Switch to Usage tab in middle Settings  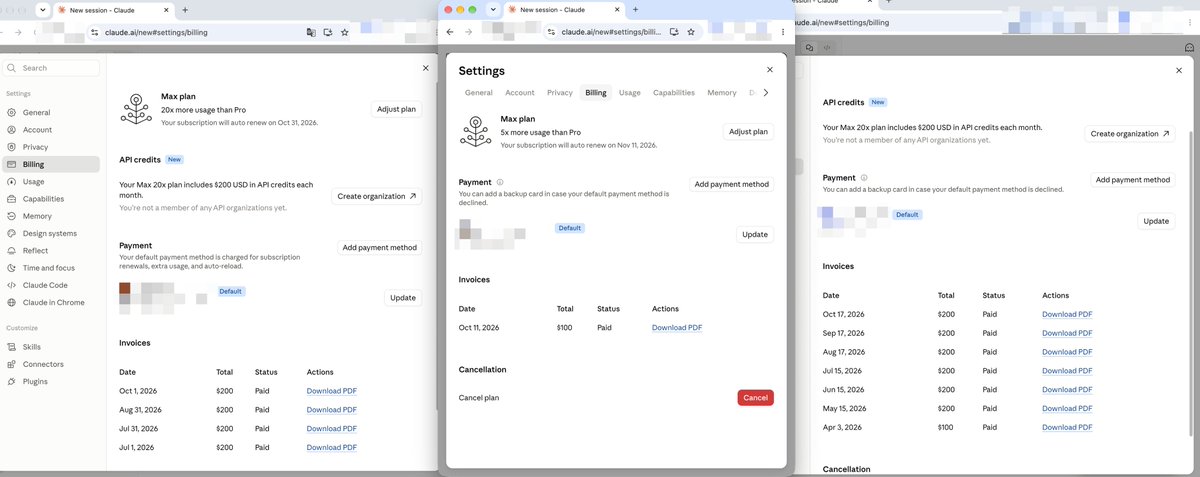click(630, 92)
